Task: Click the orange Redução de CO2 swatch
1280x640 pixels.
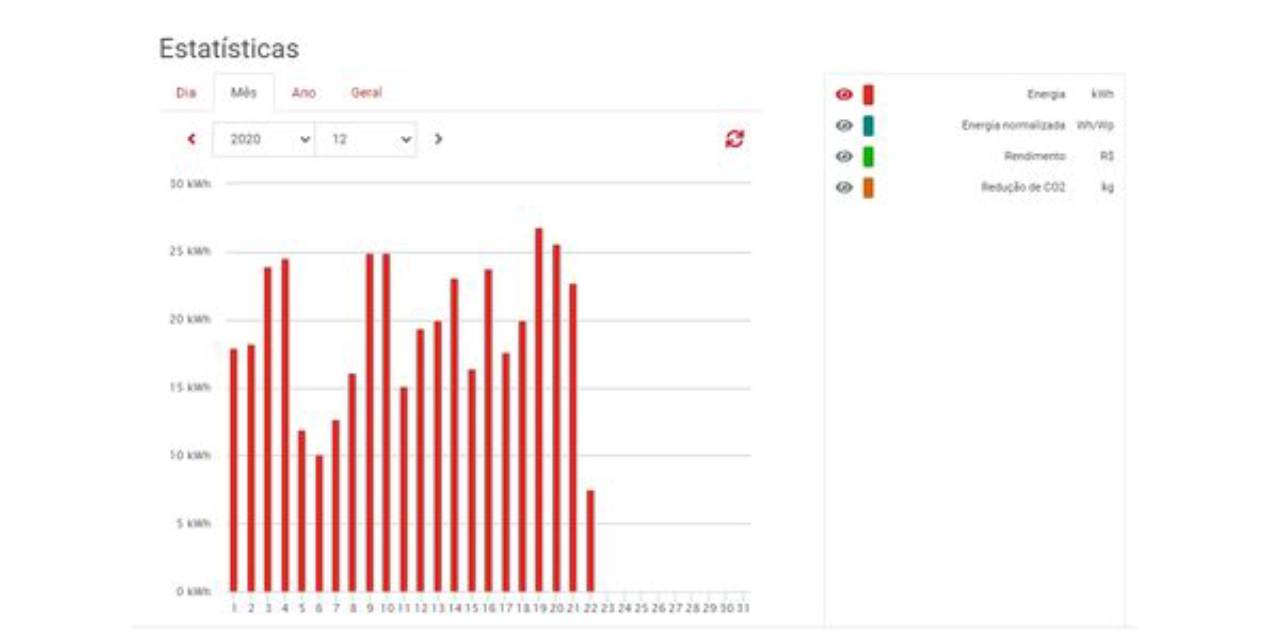Action: 868,187
